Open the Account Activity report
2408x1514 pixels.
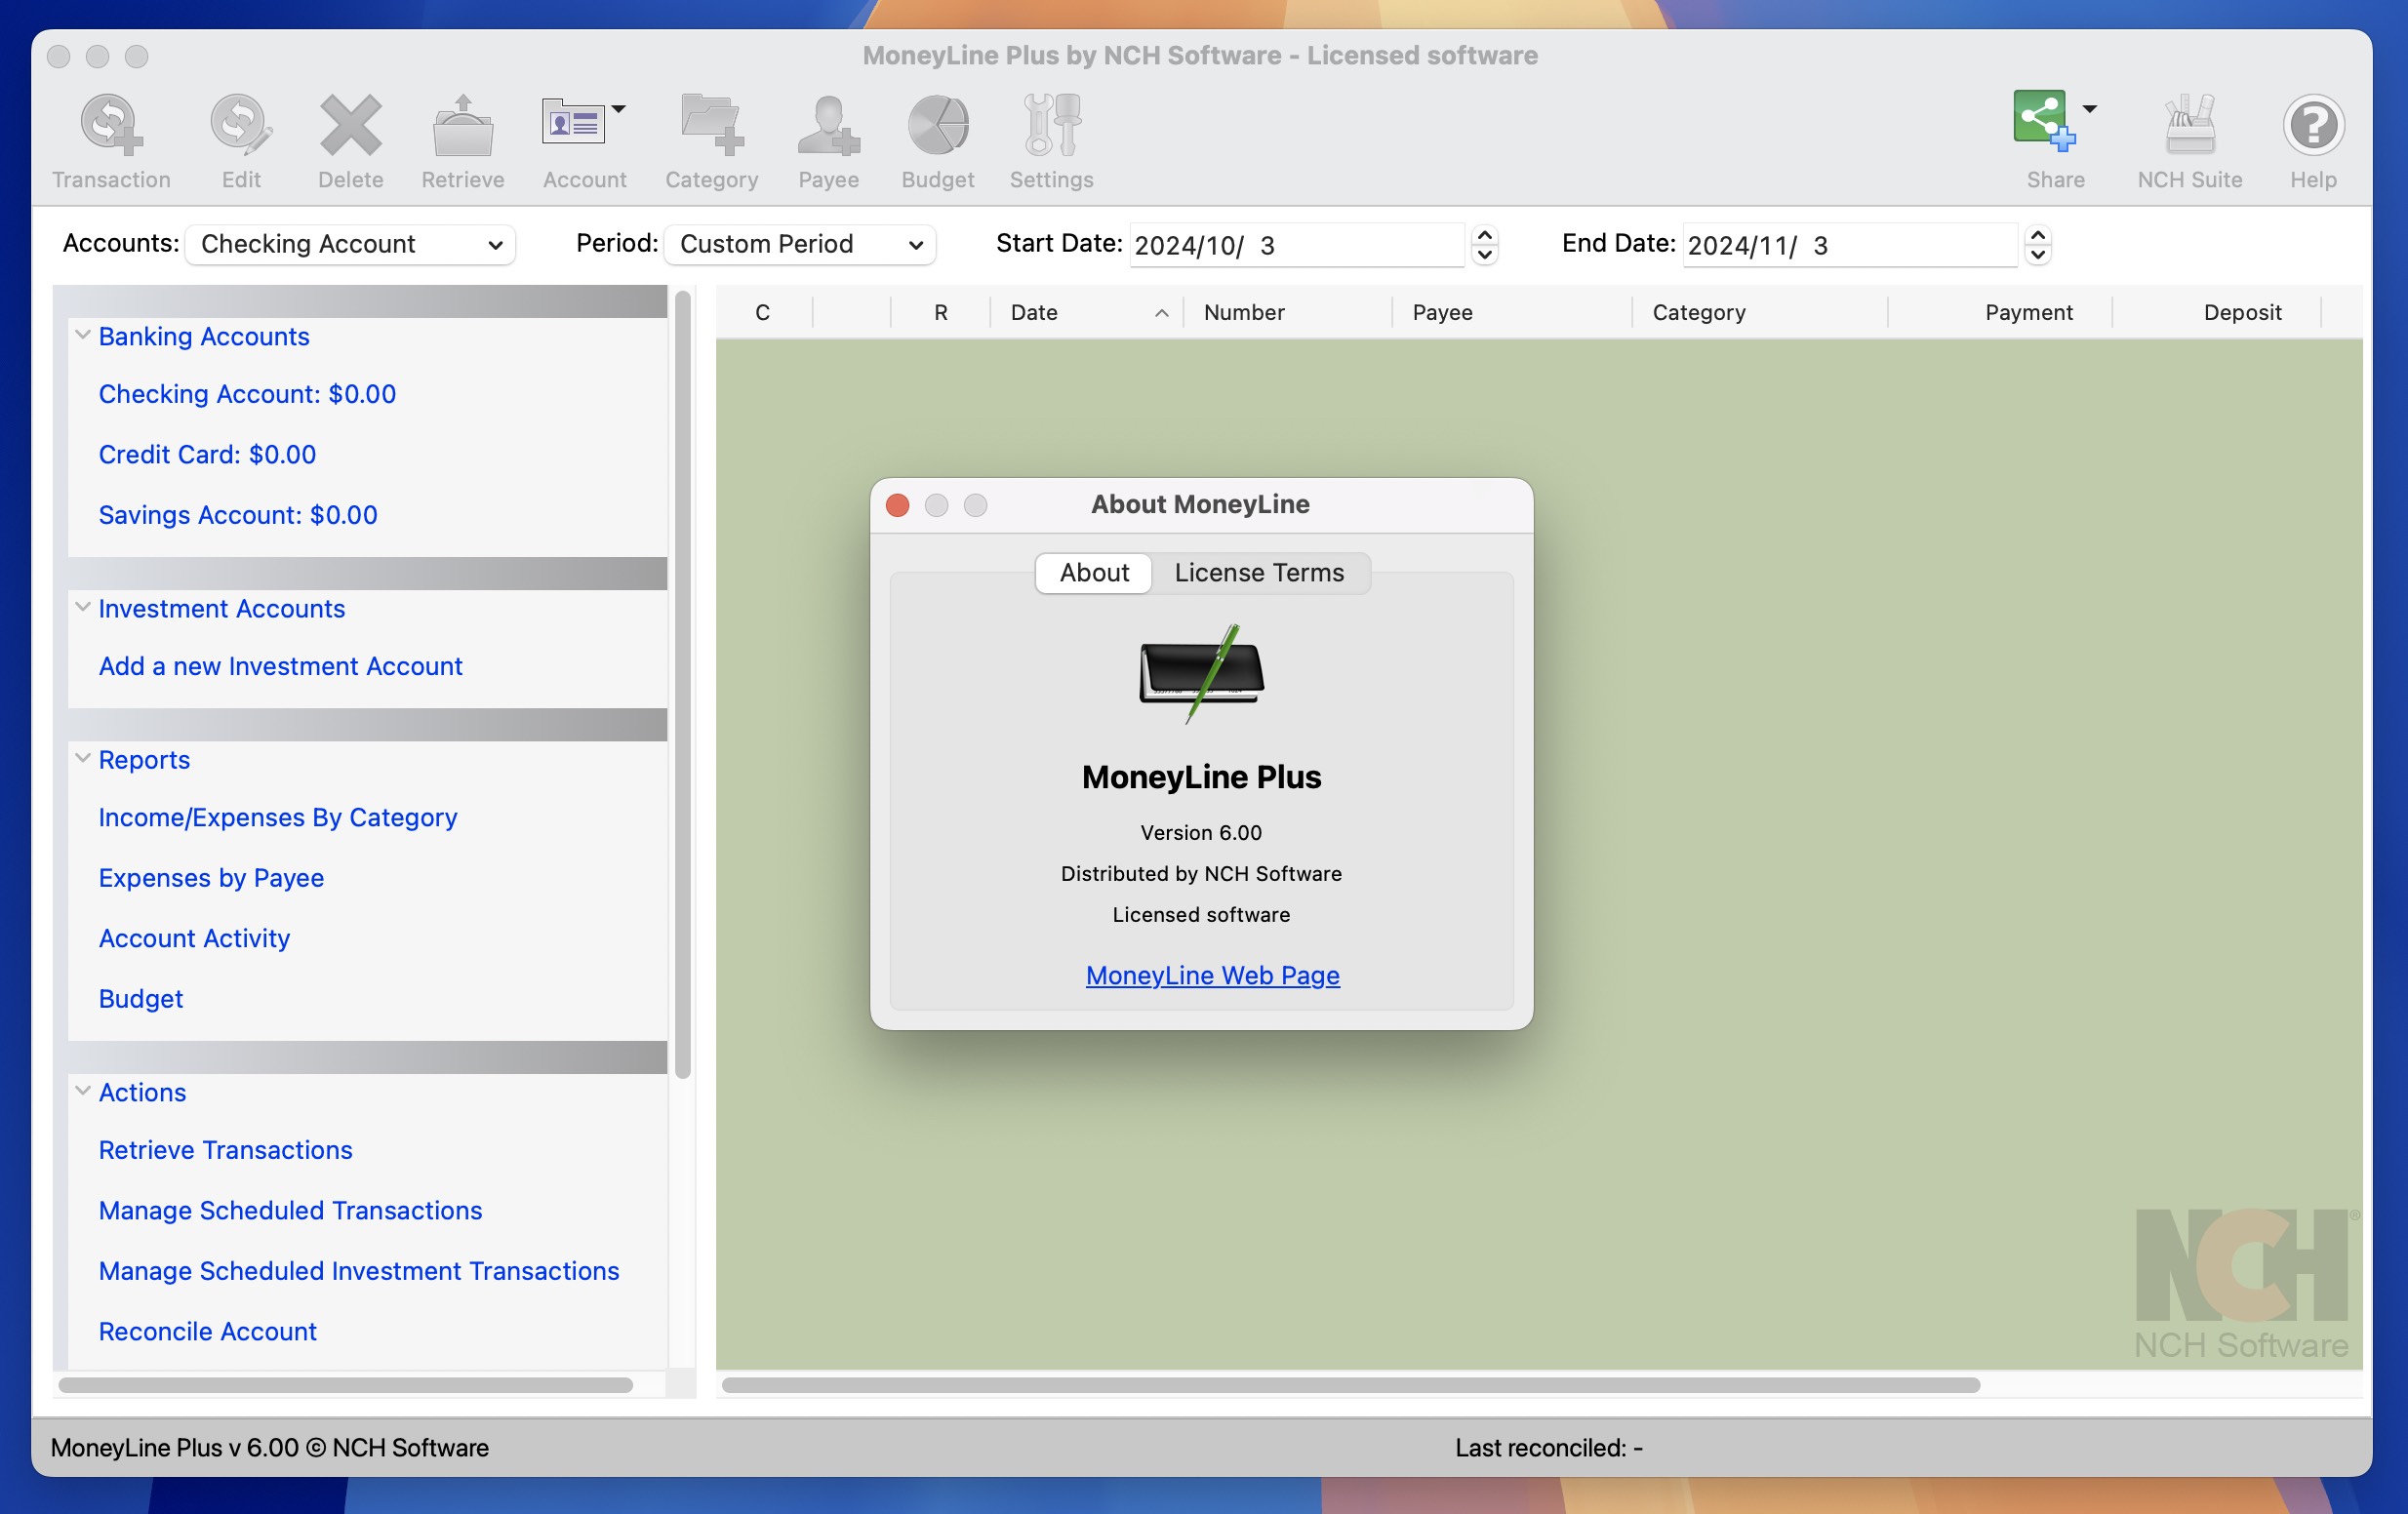point(194,938)
